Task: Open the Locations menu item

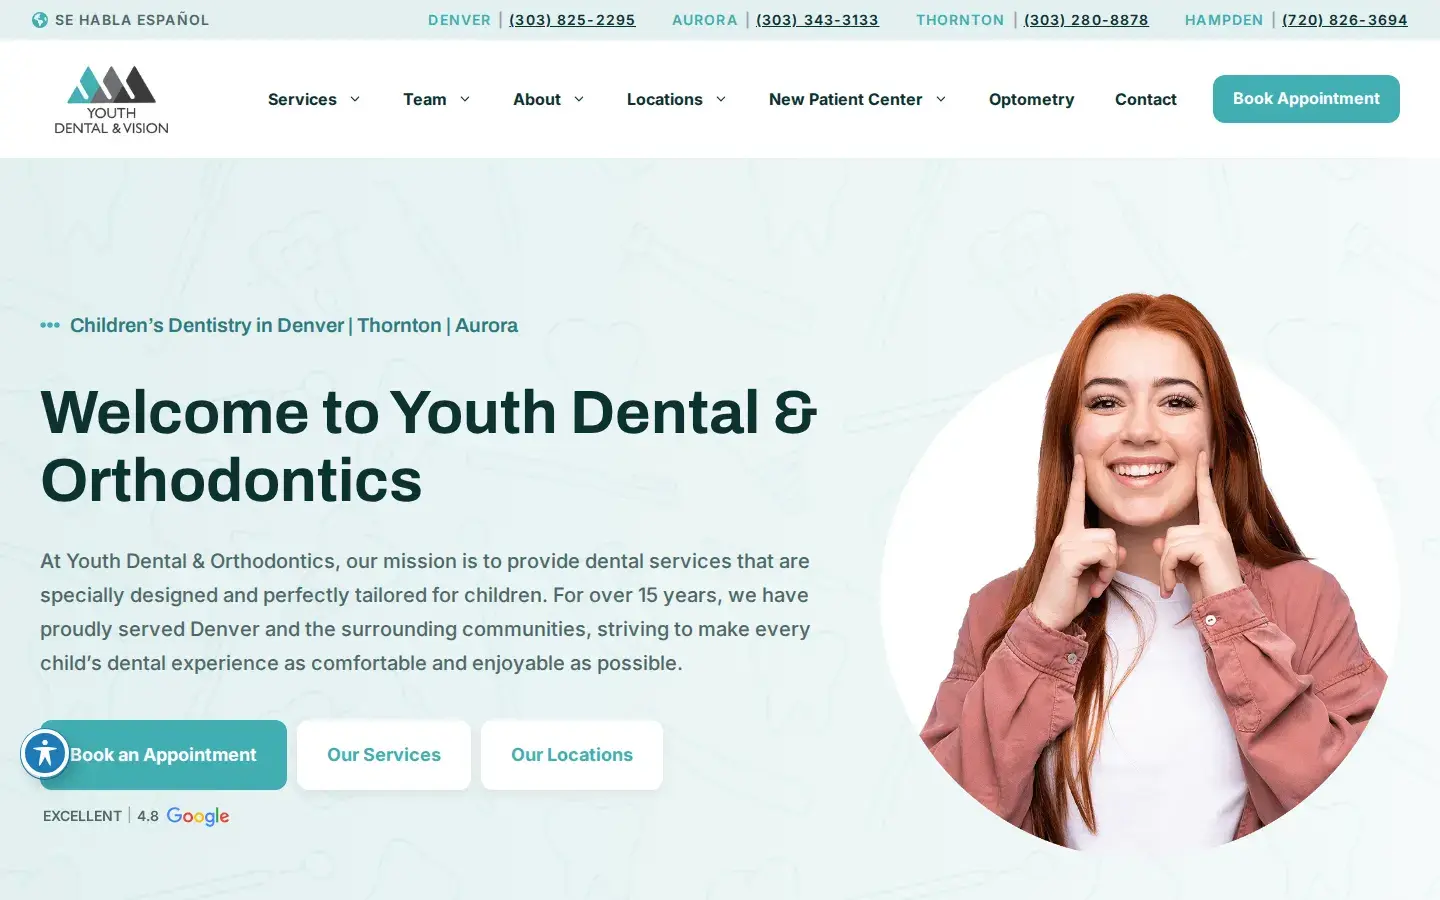Action: [x=665, y=99]
